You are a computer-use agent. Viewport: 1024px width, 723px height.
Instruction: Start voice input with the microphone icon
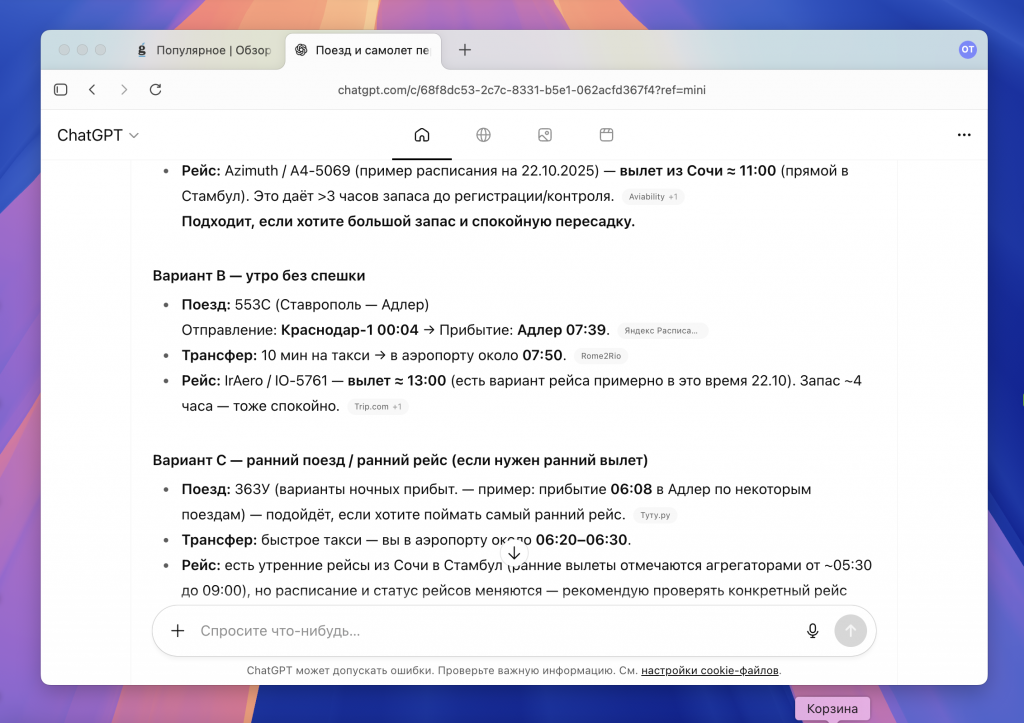pos(812,630)
